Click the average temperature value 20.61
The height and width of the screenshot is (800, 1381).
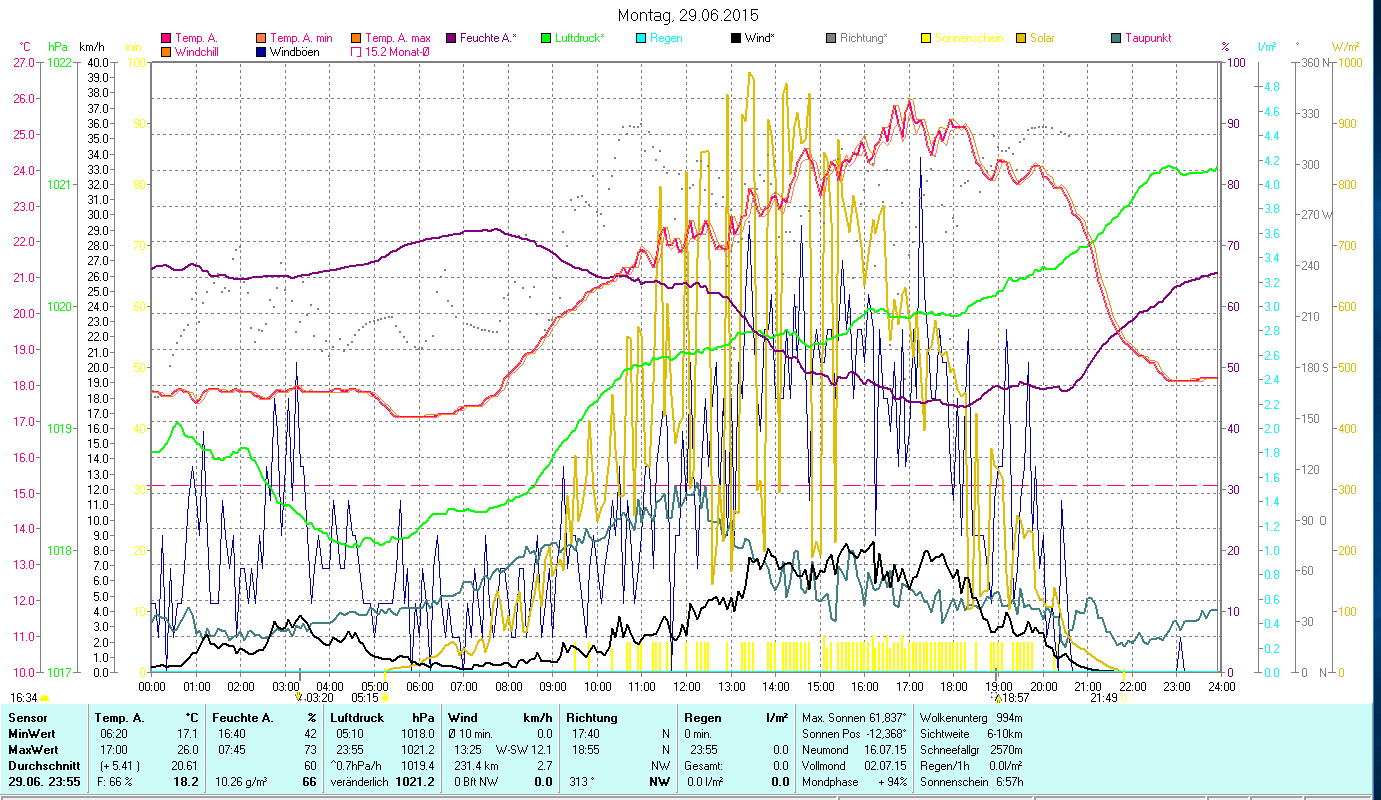pyautogui.click(x=187, y=766)
